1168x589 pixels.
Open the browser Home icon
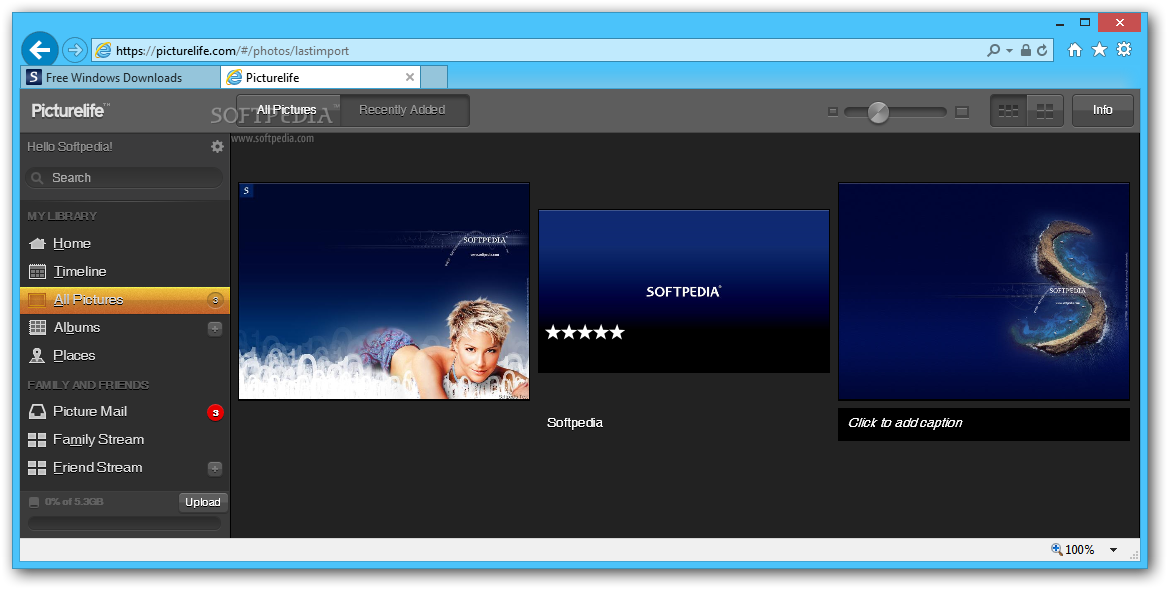click(1074, 50)
